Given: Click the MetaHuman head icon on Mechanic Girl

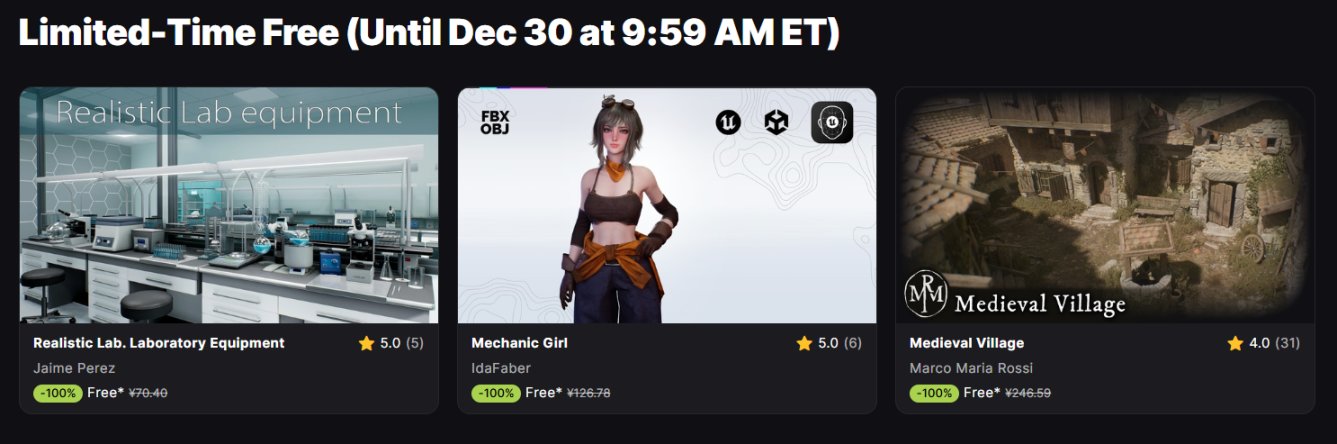Looking at the screenshot, I should click(x=831, y=123).
